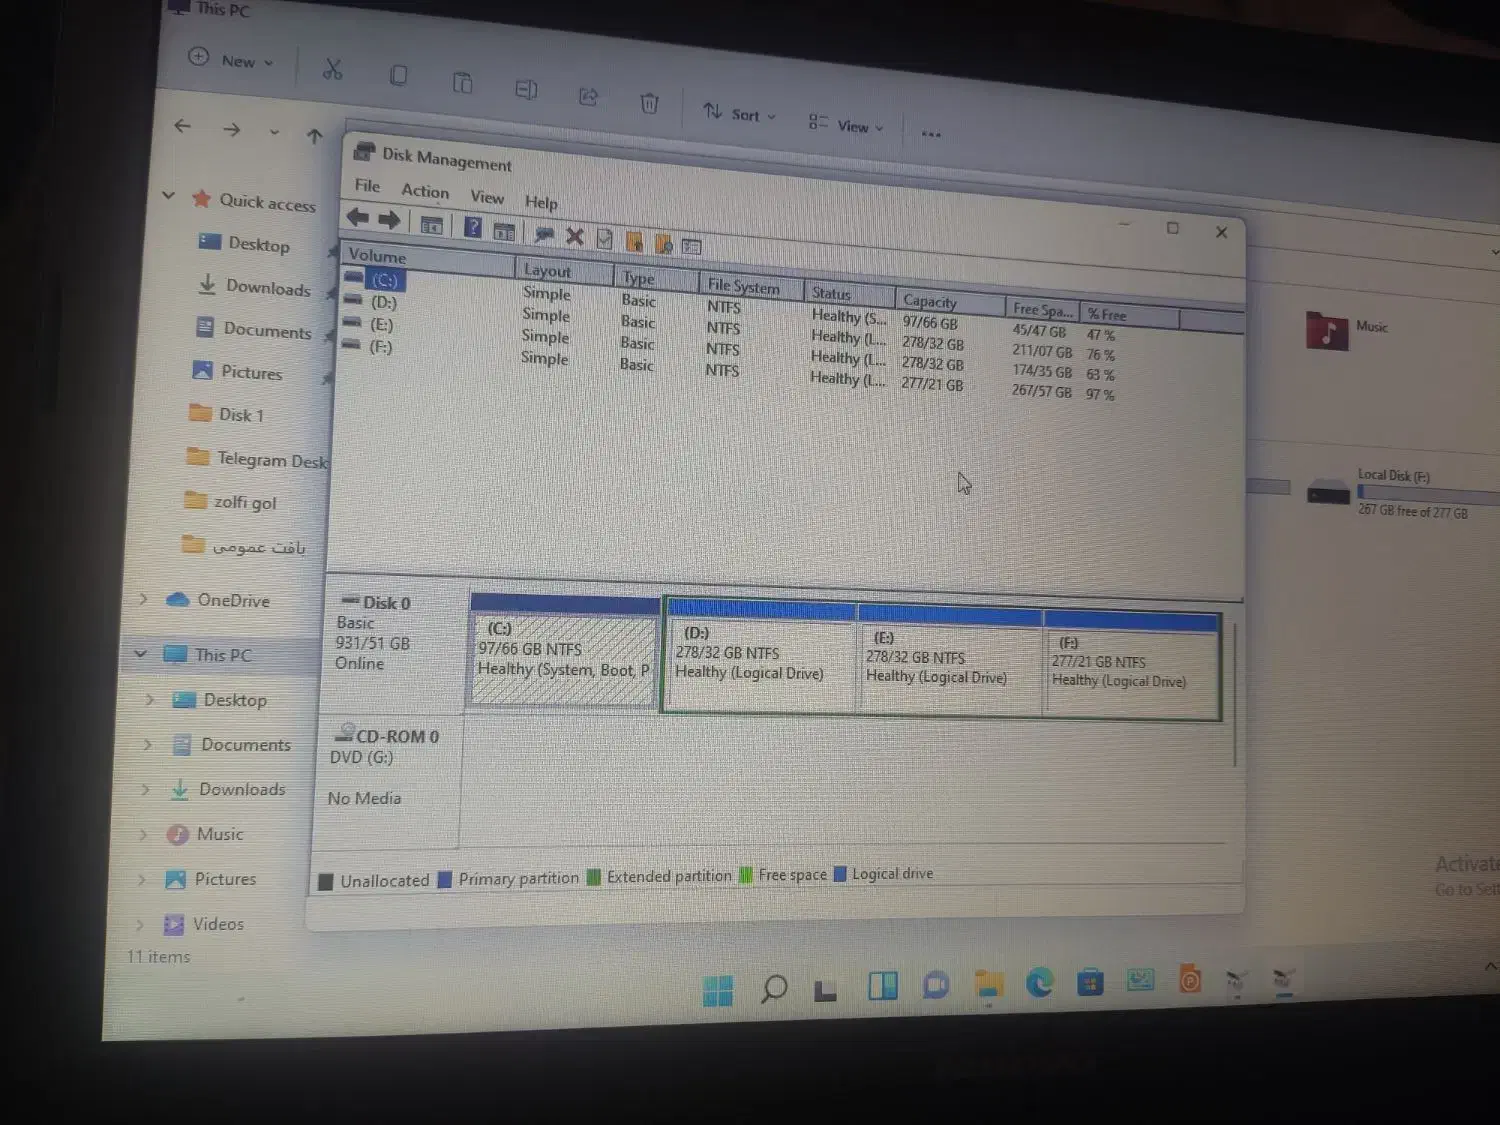
Task: Open Help via the blue question mark icon
Action: 473,228
